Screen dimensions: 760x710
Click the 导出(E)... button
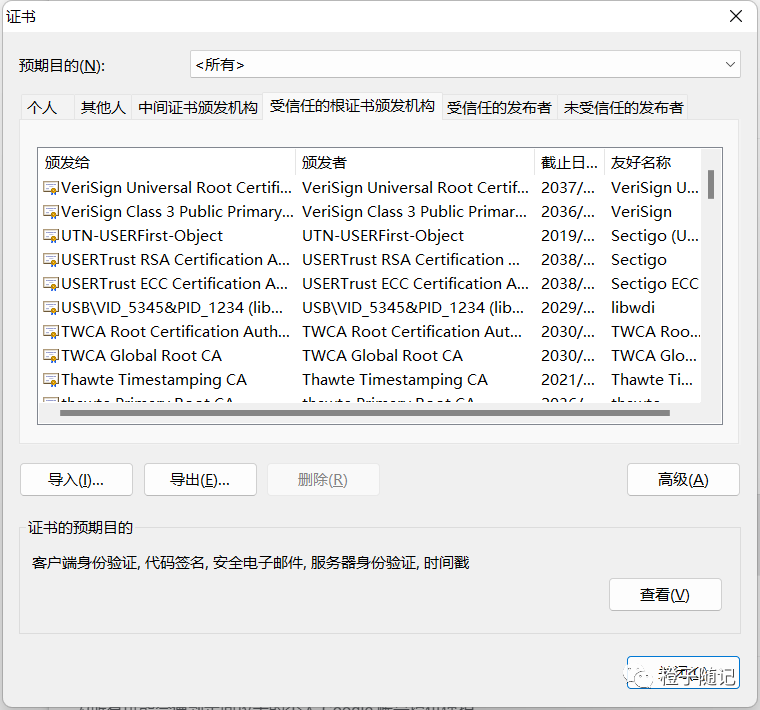pos(200,480)
